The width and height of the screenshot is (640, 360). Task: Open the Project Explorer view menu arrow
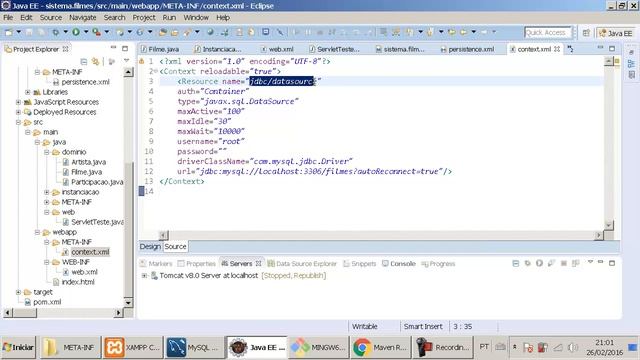tap(126, 61)
